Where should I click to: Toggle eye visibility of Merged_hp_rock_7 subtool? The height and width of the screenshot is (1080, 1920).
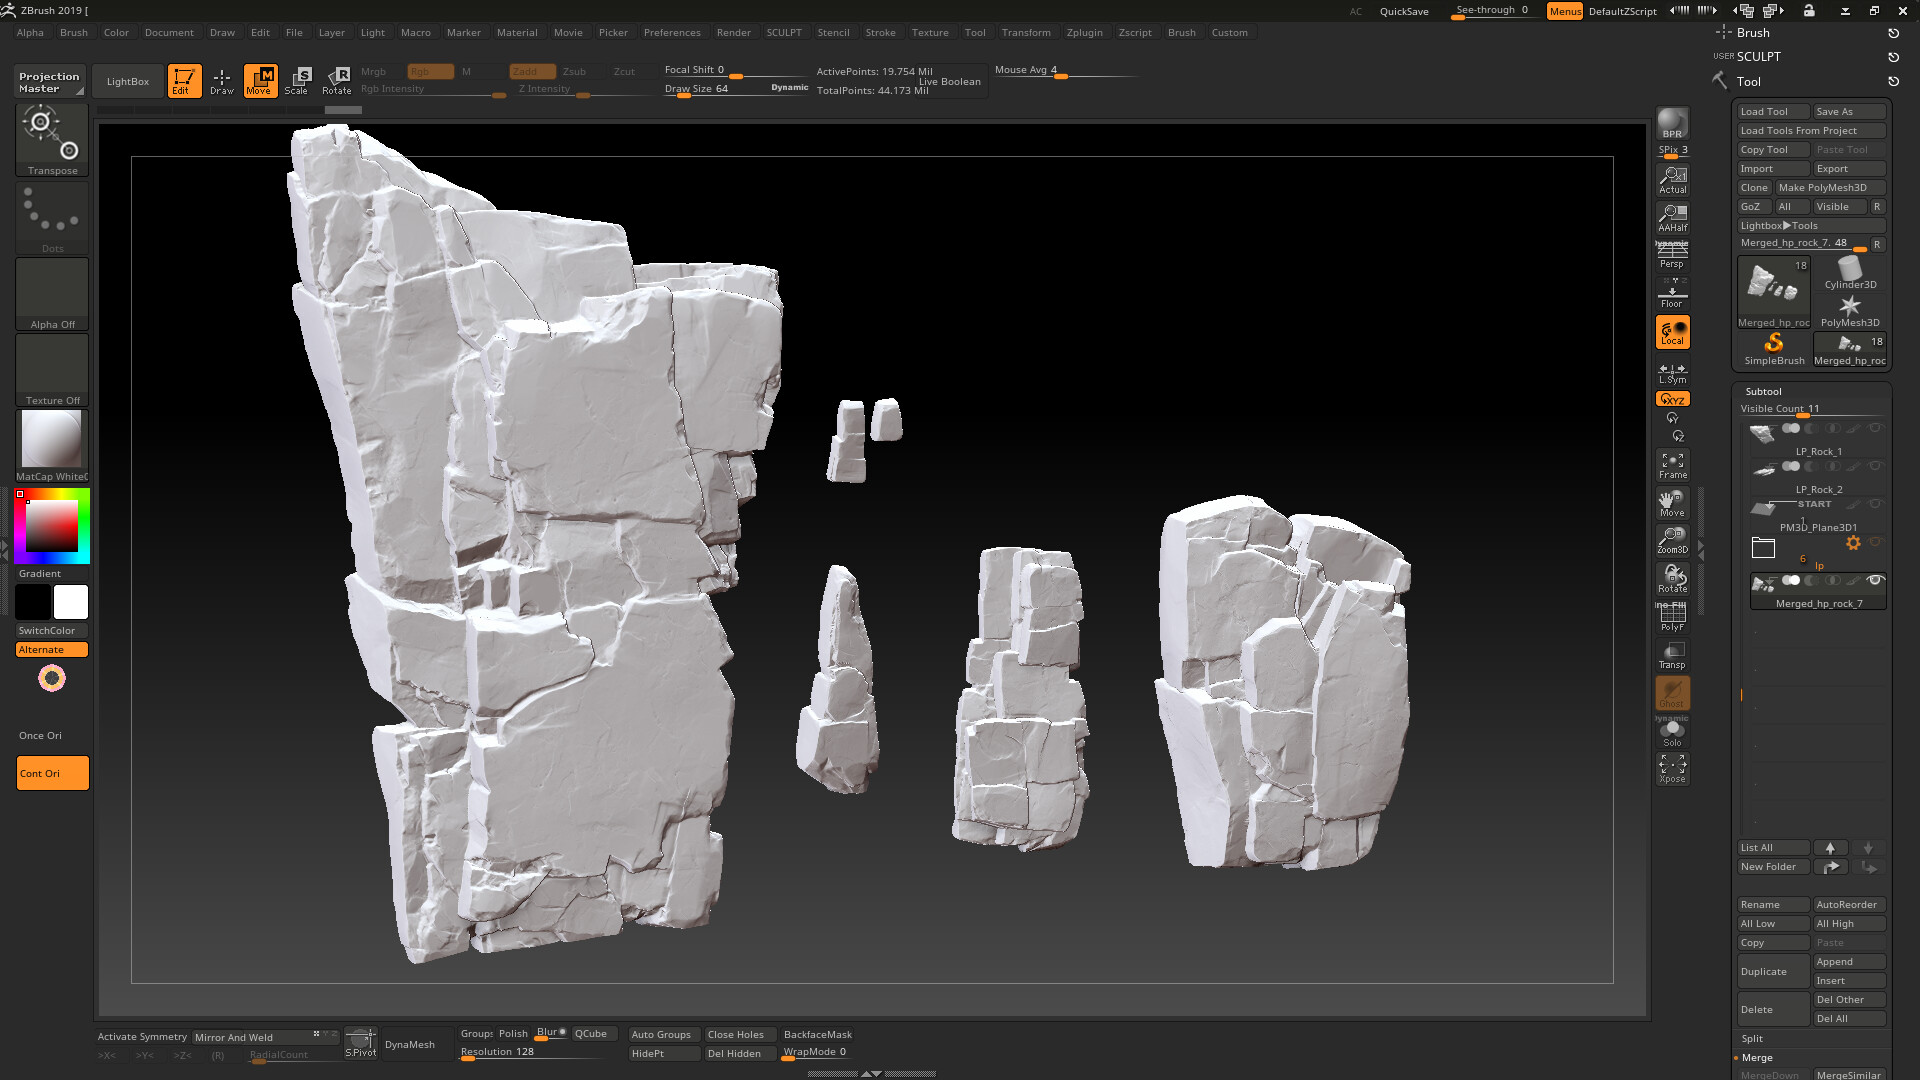tap(1875, 580)
